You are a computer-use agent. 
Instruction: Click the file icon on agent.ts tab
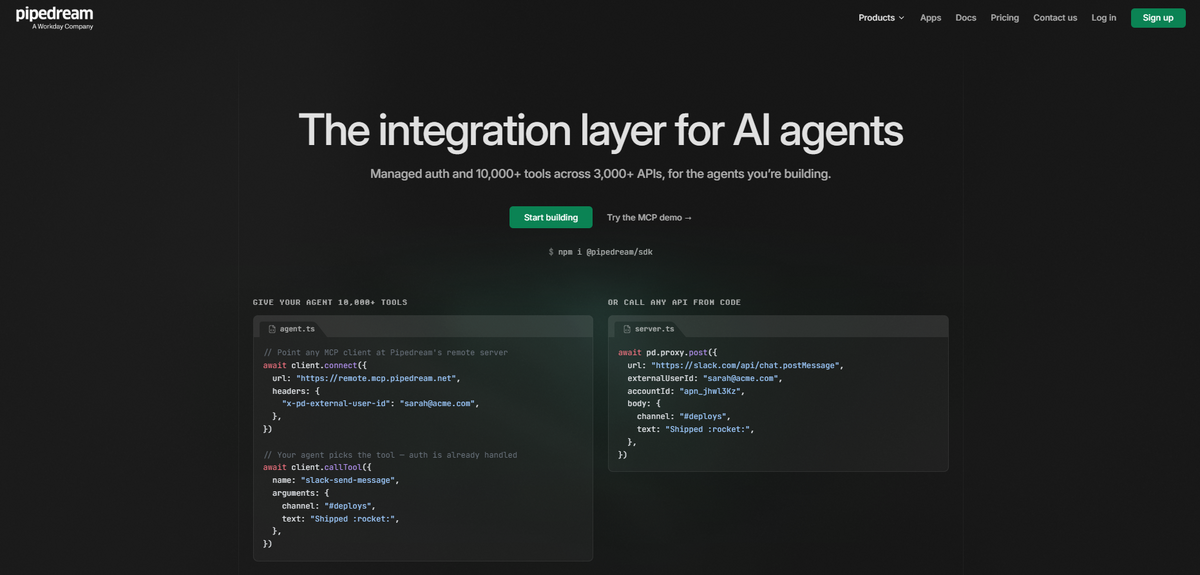coord(272,328)
